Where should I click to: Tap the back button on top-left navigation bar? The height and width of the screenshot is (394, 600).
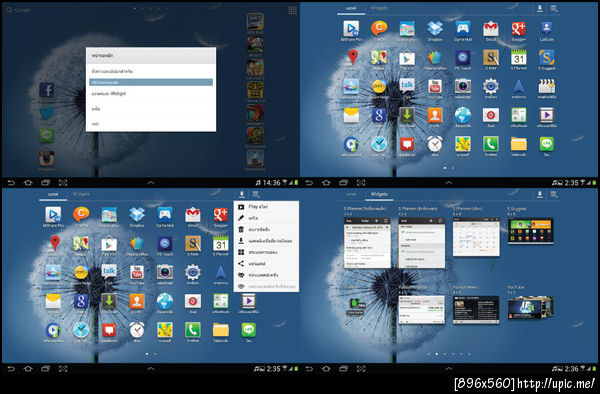click(11, 183)
